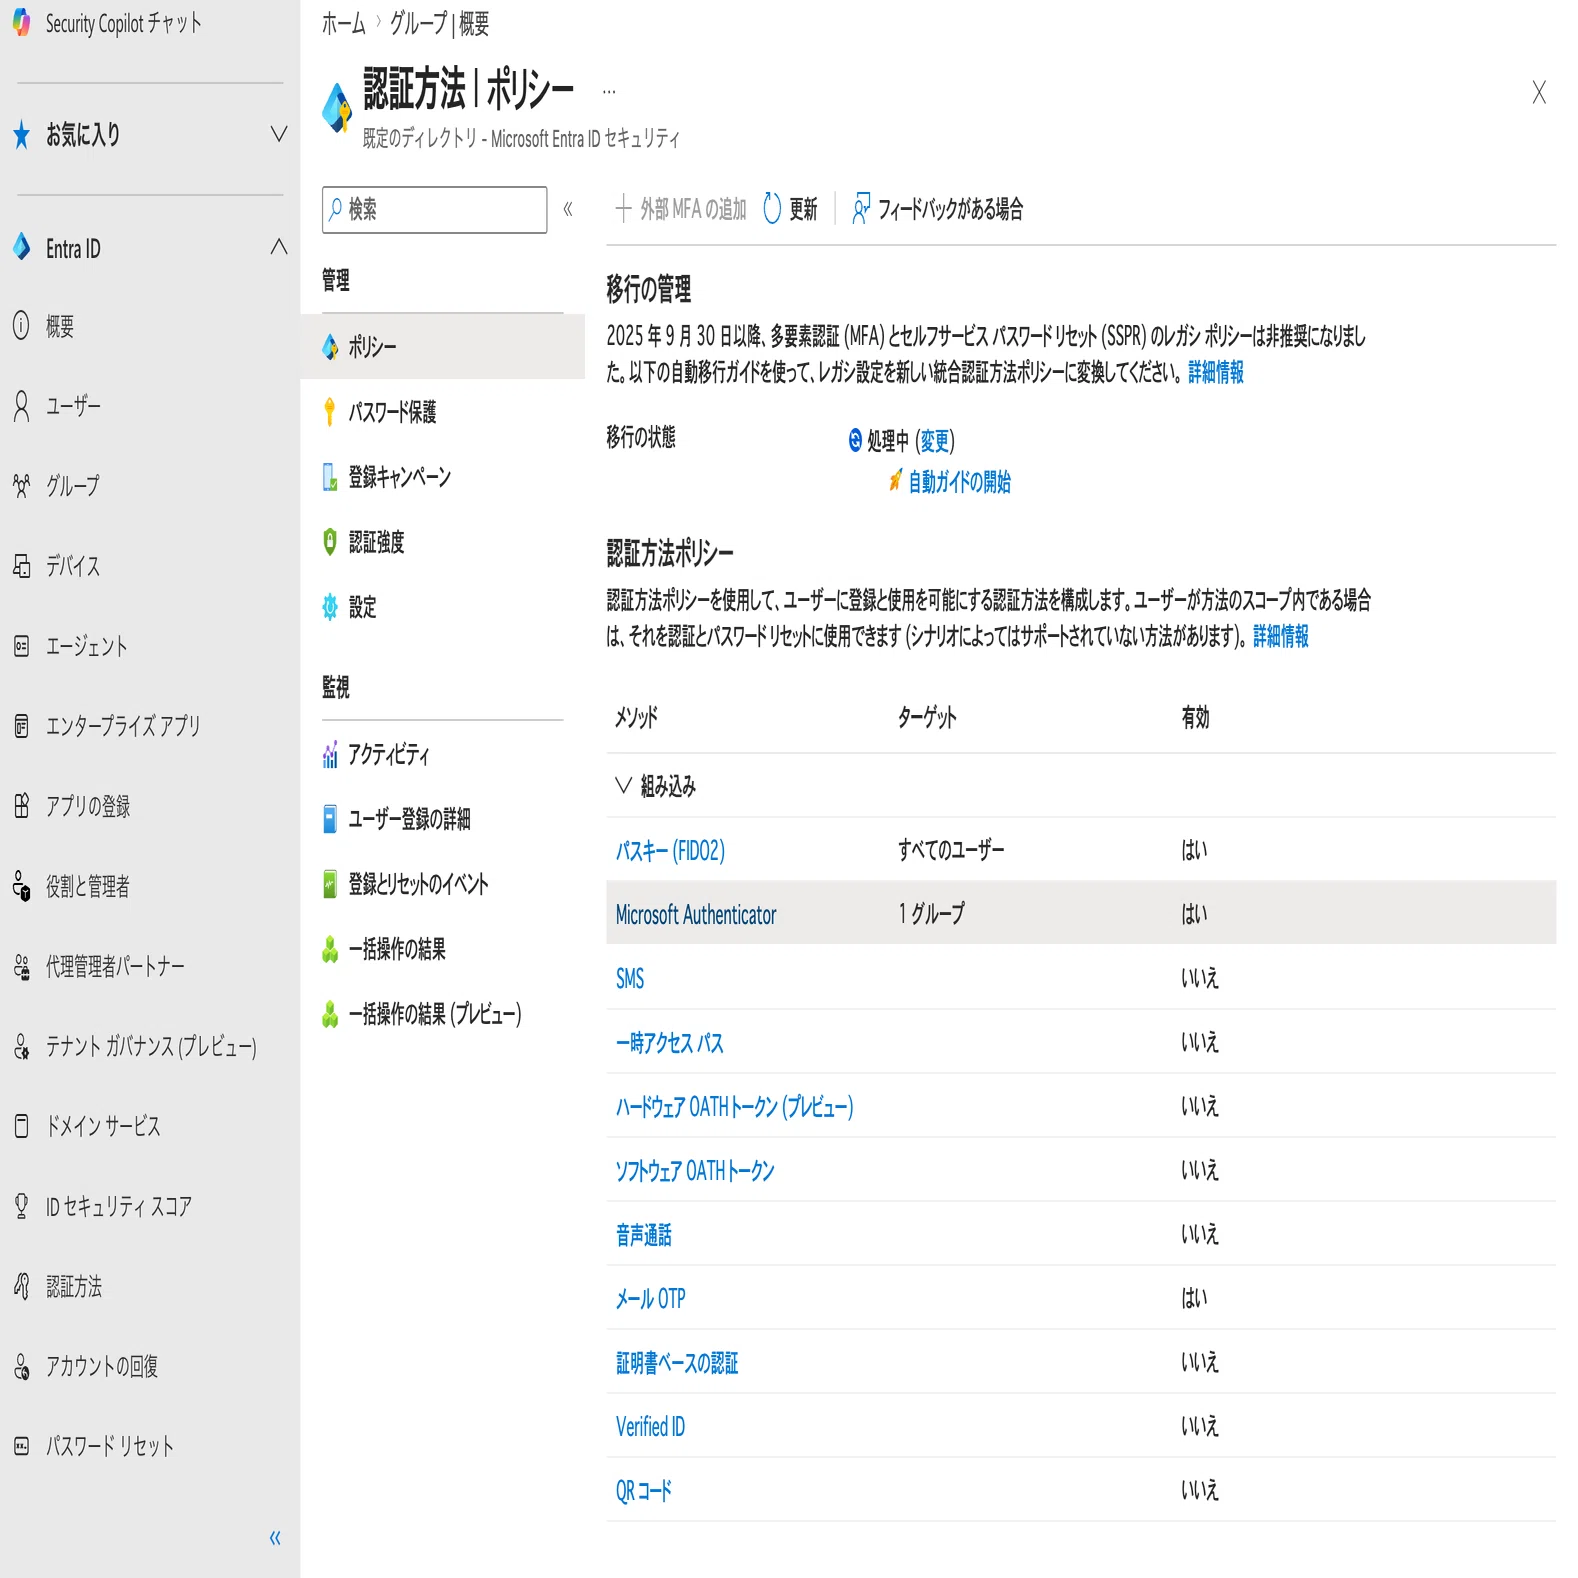Click the 検索 search field
The image size is (1578, 1578).
click(435, 209)
